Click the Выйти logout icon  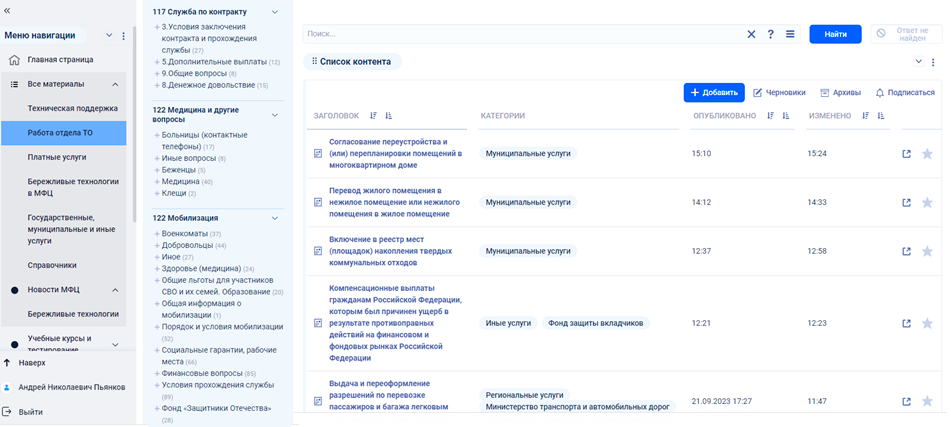(7, 411)
